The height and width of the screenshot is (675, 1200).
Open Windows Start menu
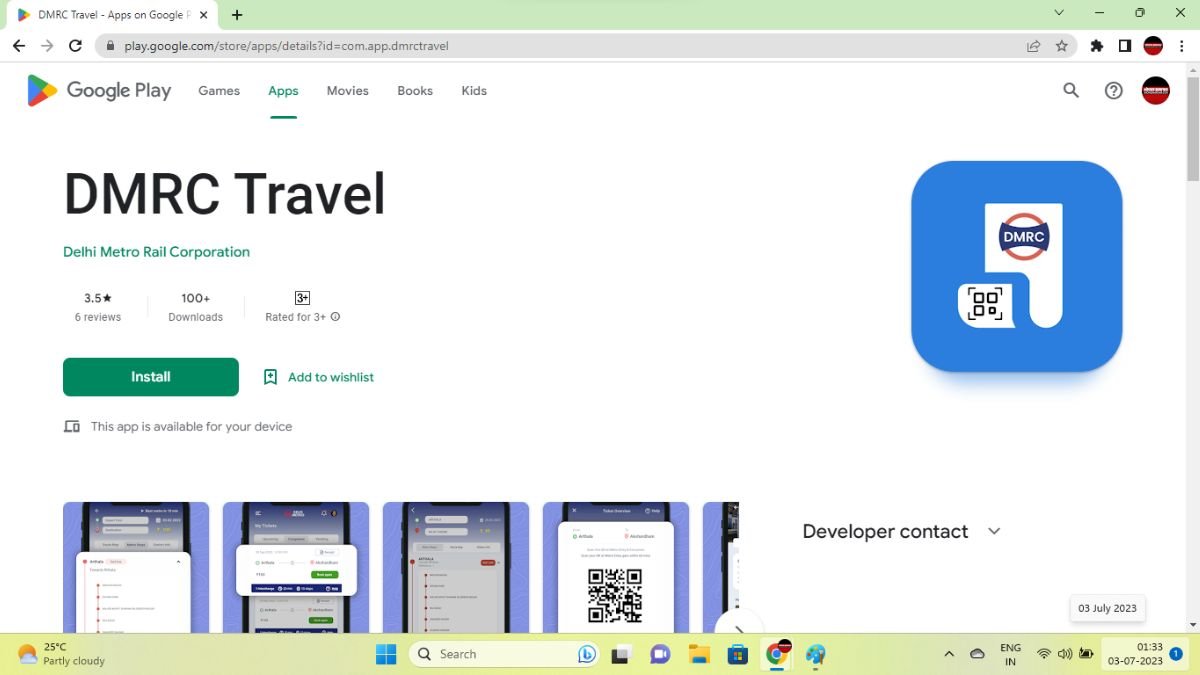[x=386, y=654]
